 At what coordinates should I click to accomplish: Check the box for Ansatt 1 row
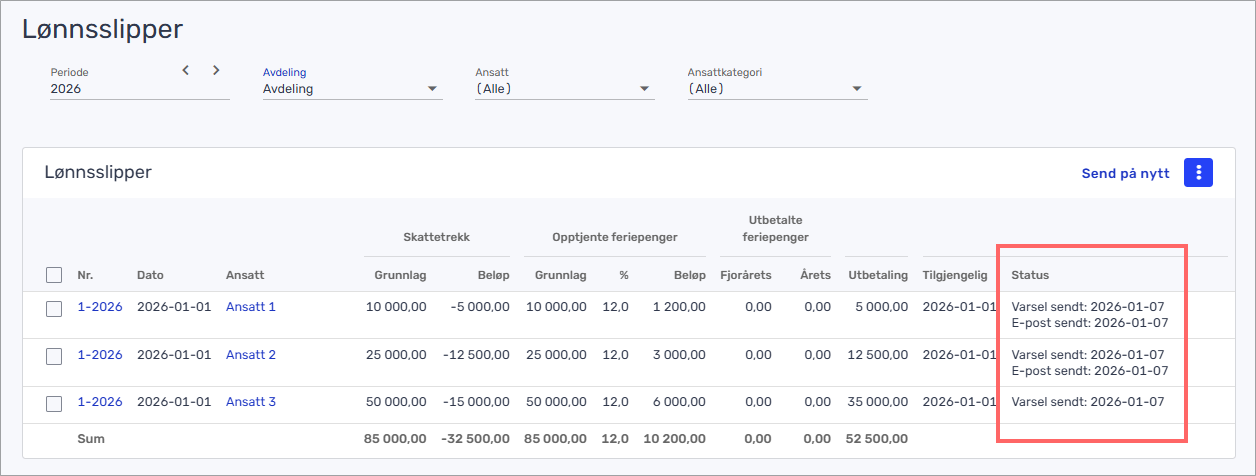[x=54, y=308]
